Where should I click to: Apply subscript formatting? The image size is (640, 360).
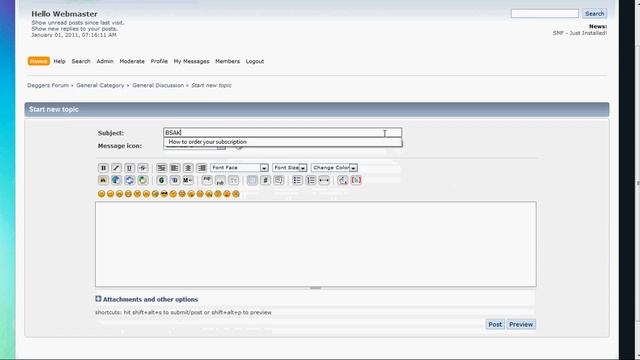pyautogui.click(x=220, y=180)
